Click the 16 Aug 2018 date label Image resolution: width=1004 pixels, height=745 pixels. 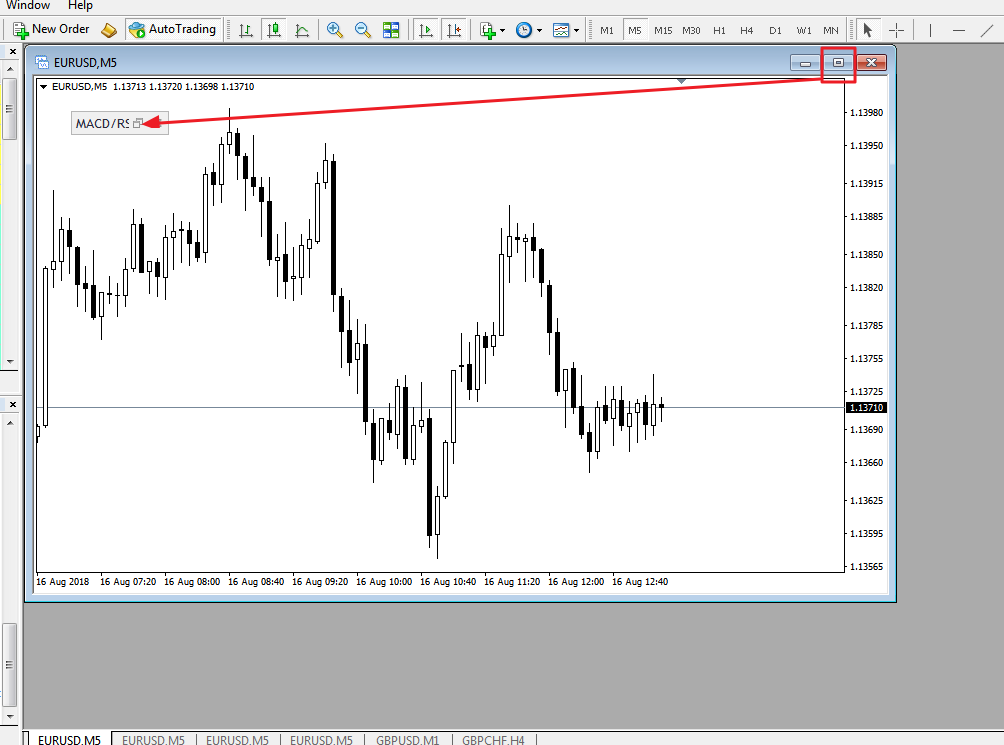pyautogui.click(x=63, y=582)
